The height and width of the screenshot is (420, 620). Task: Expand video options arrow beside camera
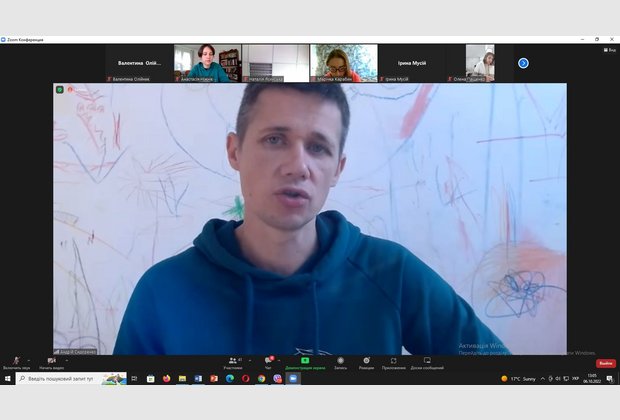(x=65, y=359)
